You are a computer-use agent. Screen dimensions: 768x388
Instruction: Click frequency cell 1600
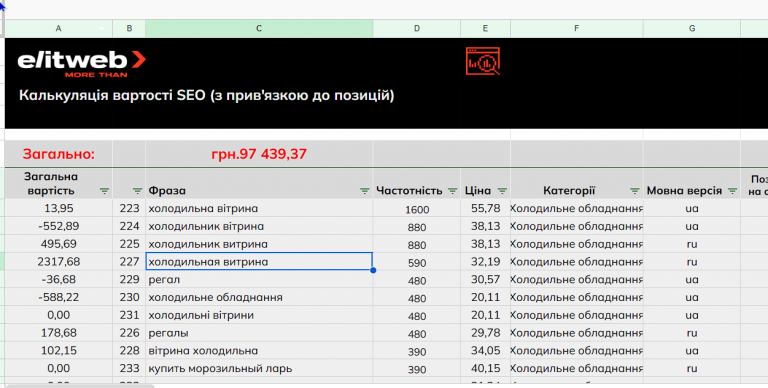click(x=417, y=209)
